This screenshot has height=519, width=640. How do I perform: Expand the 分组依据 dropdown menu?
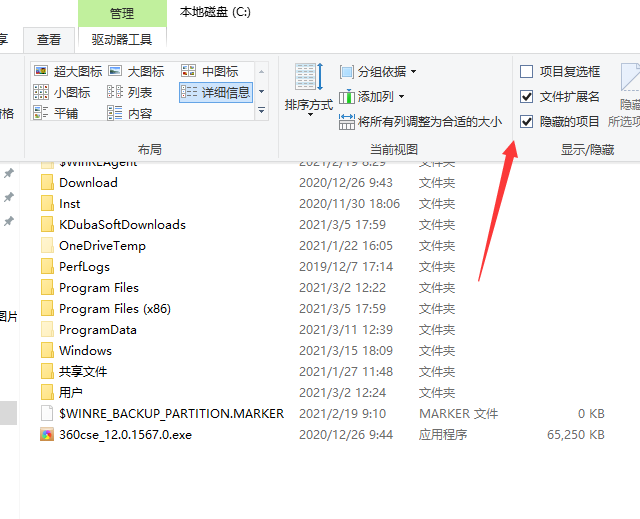click(379, 72)
